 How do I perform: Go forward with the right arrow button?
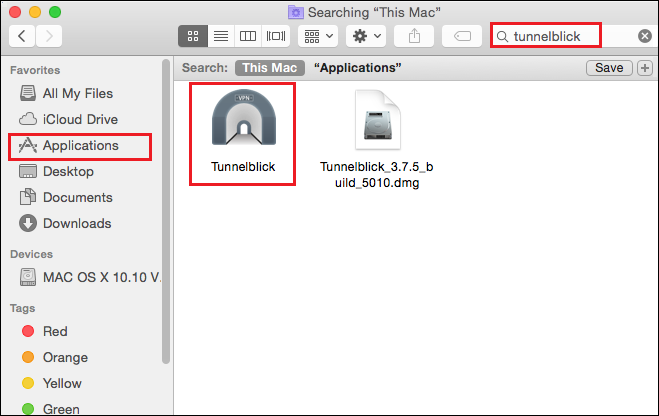[49, 36]
